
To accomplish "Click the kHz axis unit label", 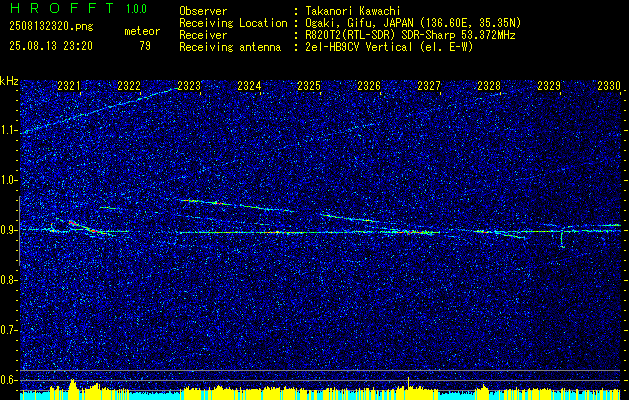I will [x=9, y=81].
